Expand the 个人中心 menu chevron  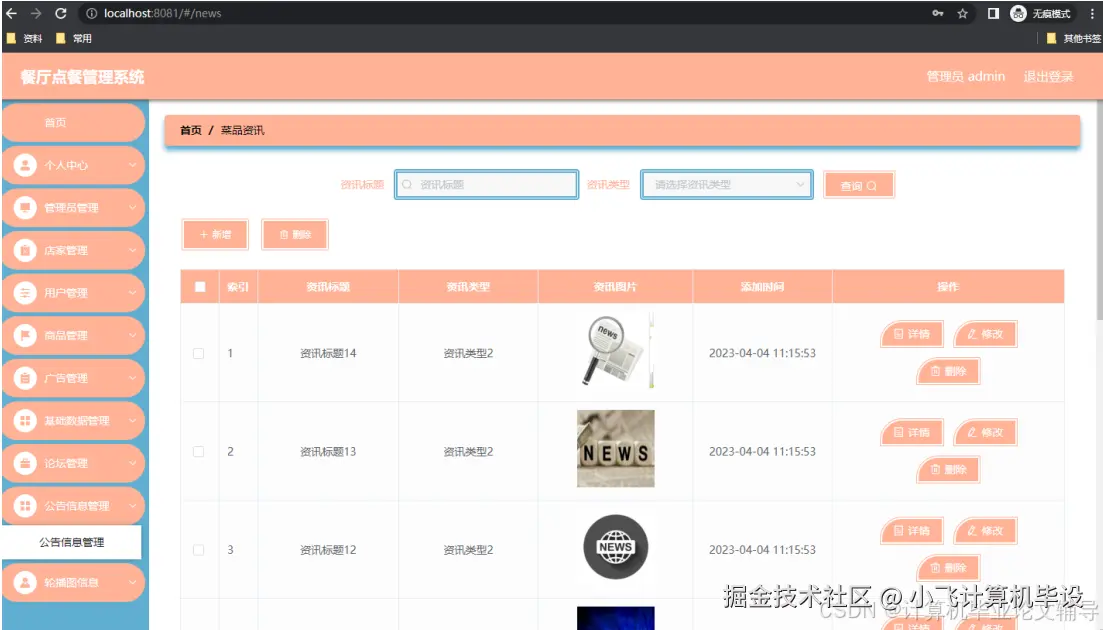point(132,165)
